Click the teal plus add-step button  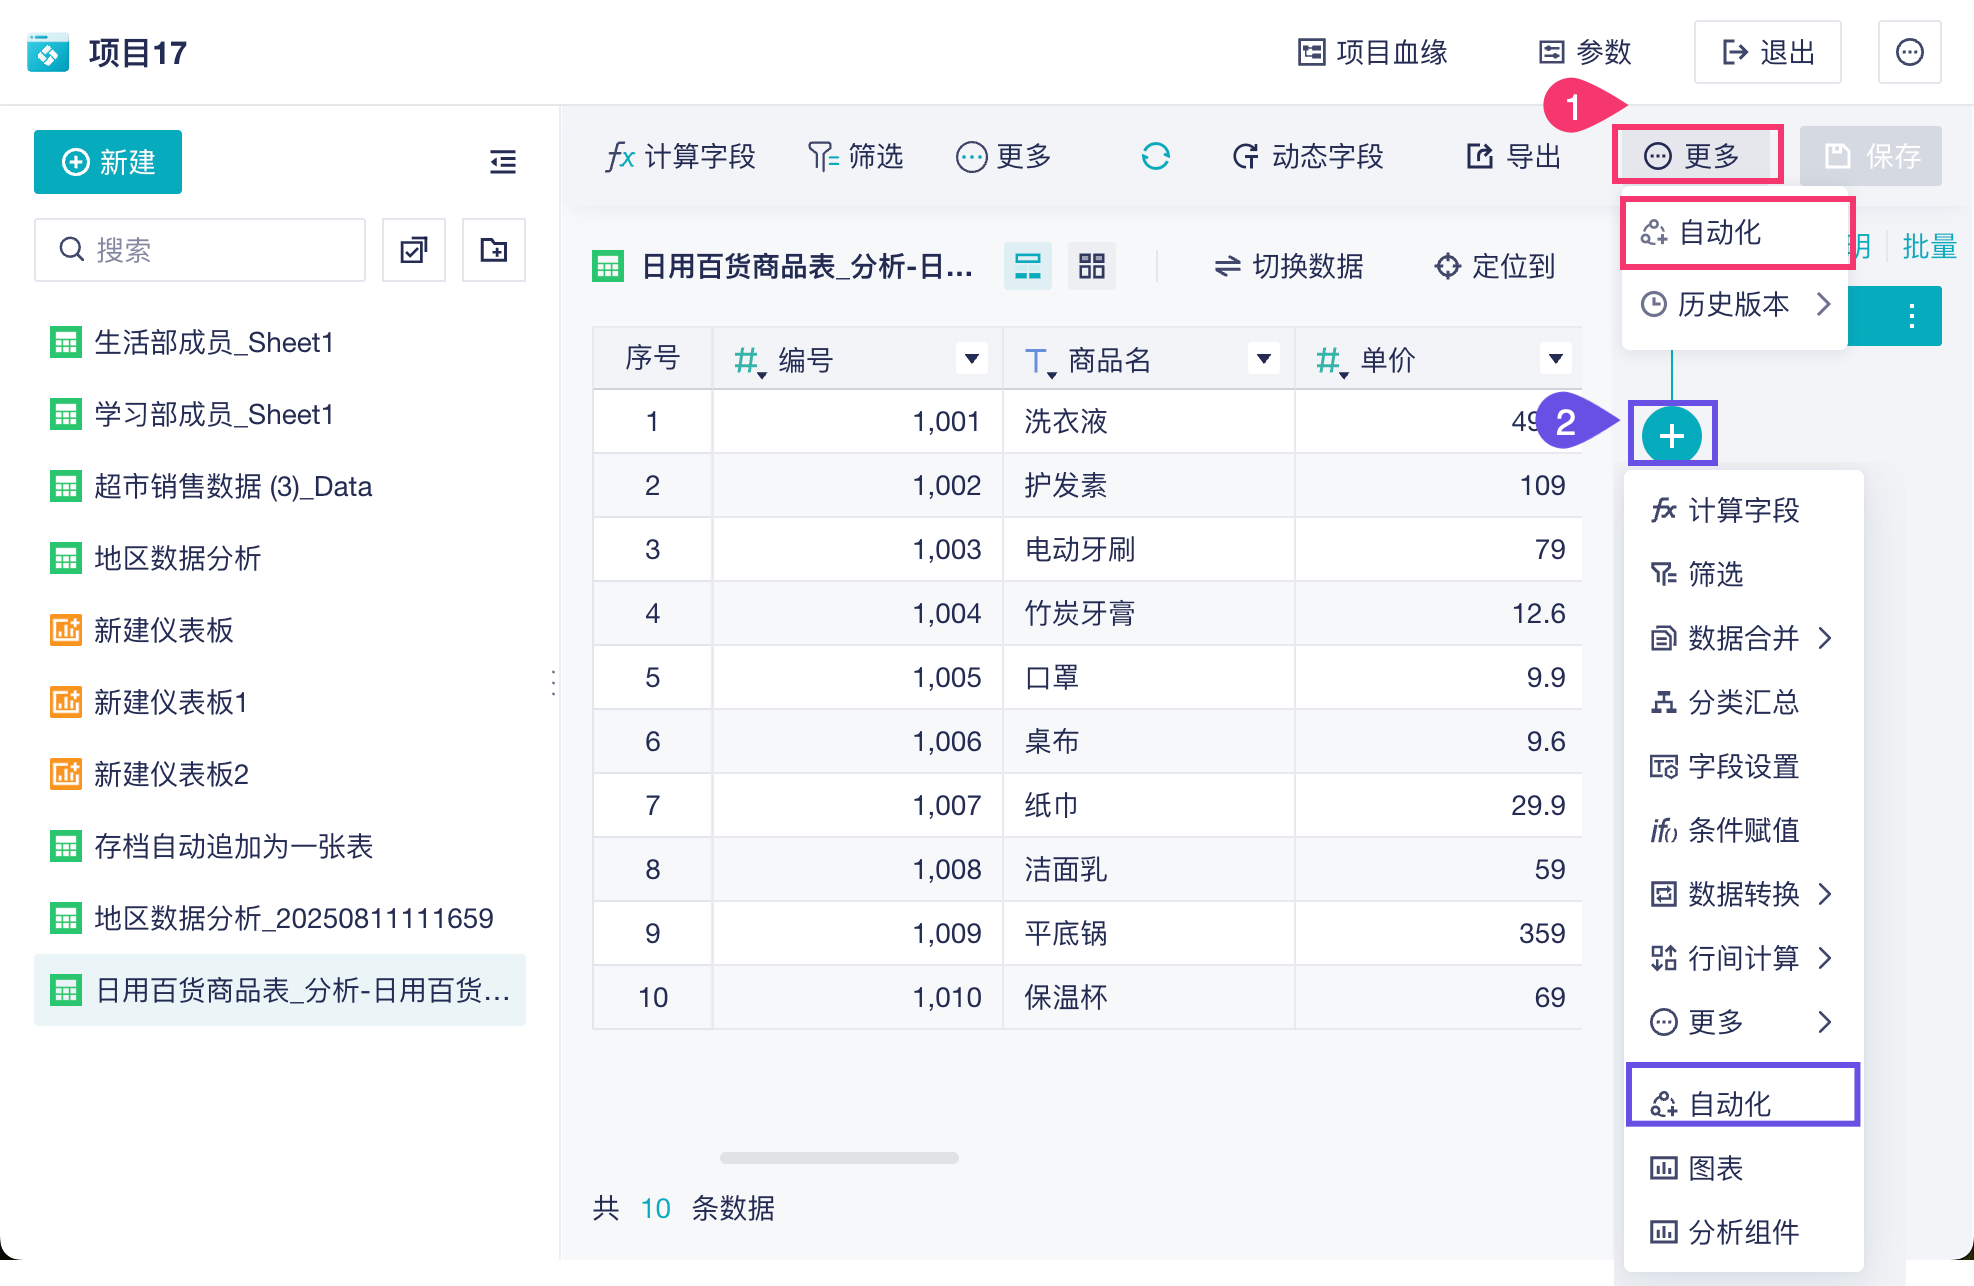(1671, 436)
